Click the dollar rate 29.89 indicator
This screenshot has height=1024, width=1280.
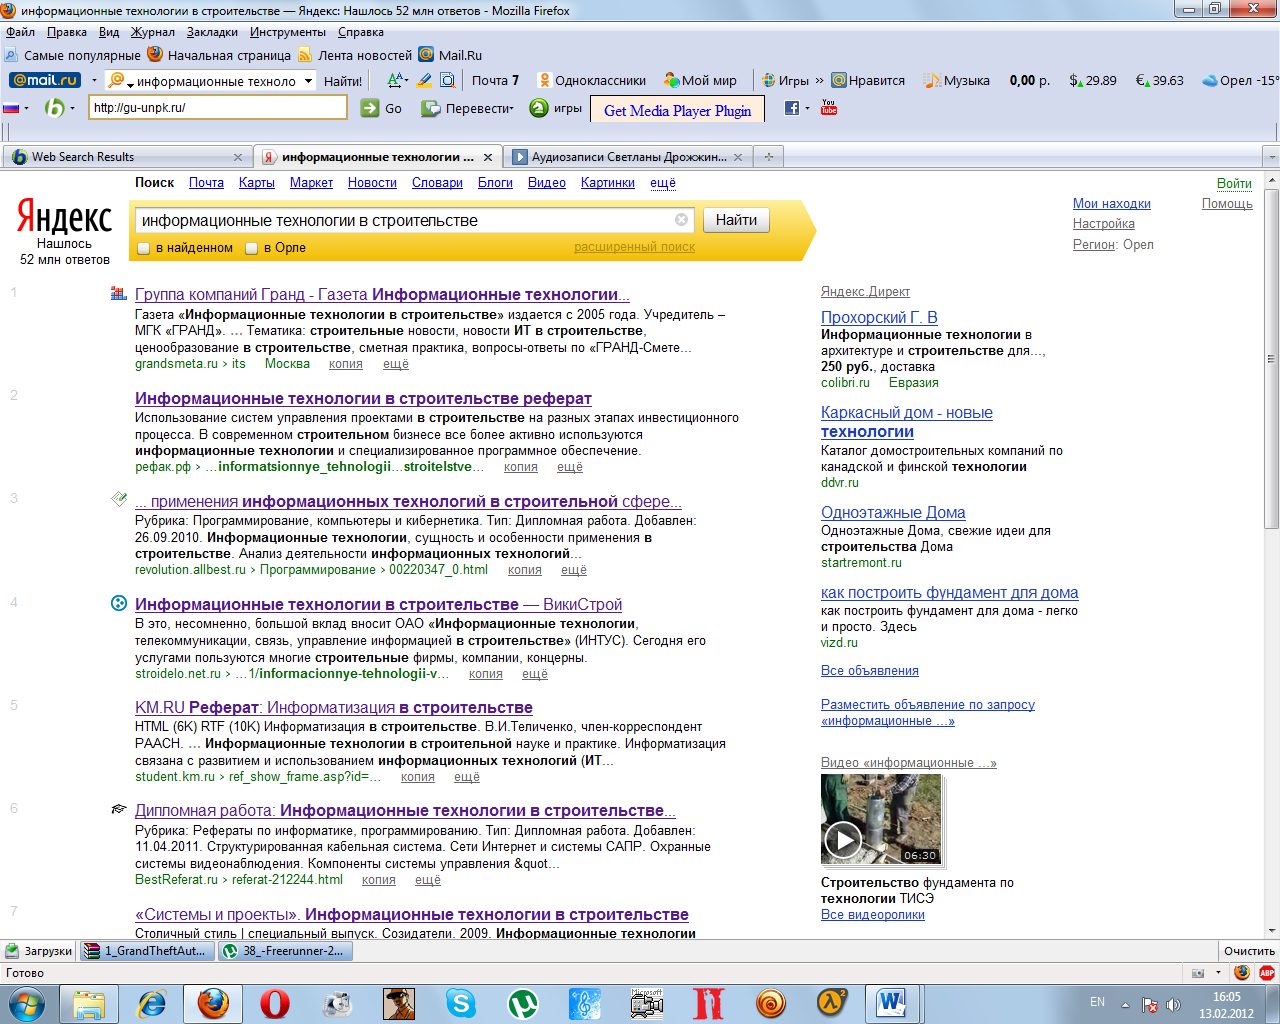click(1093, 80)
